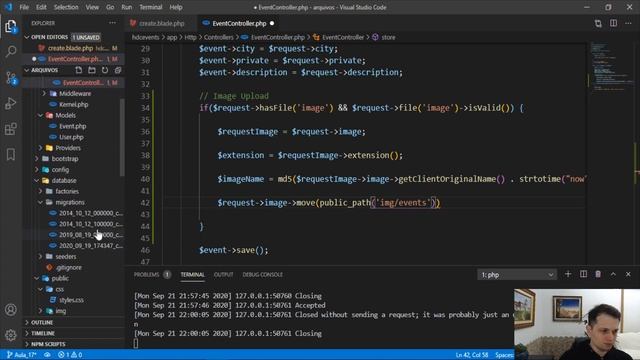The width and height of the screenshot is (640, 360).
Task: Open Kernel.php in the explorer
Action: point(73,104)
